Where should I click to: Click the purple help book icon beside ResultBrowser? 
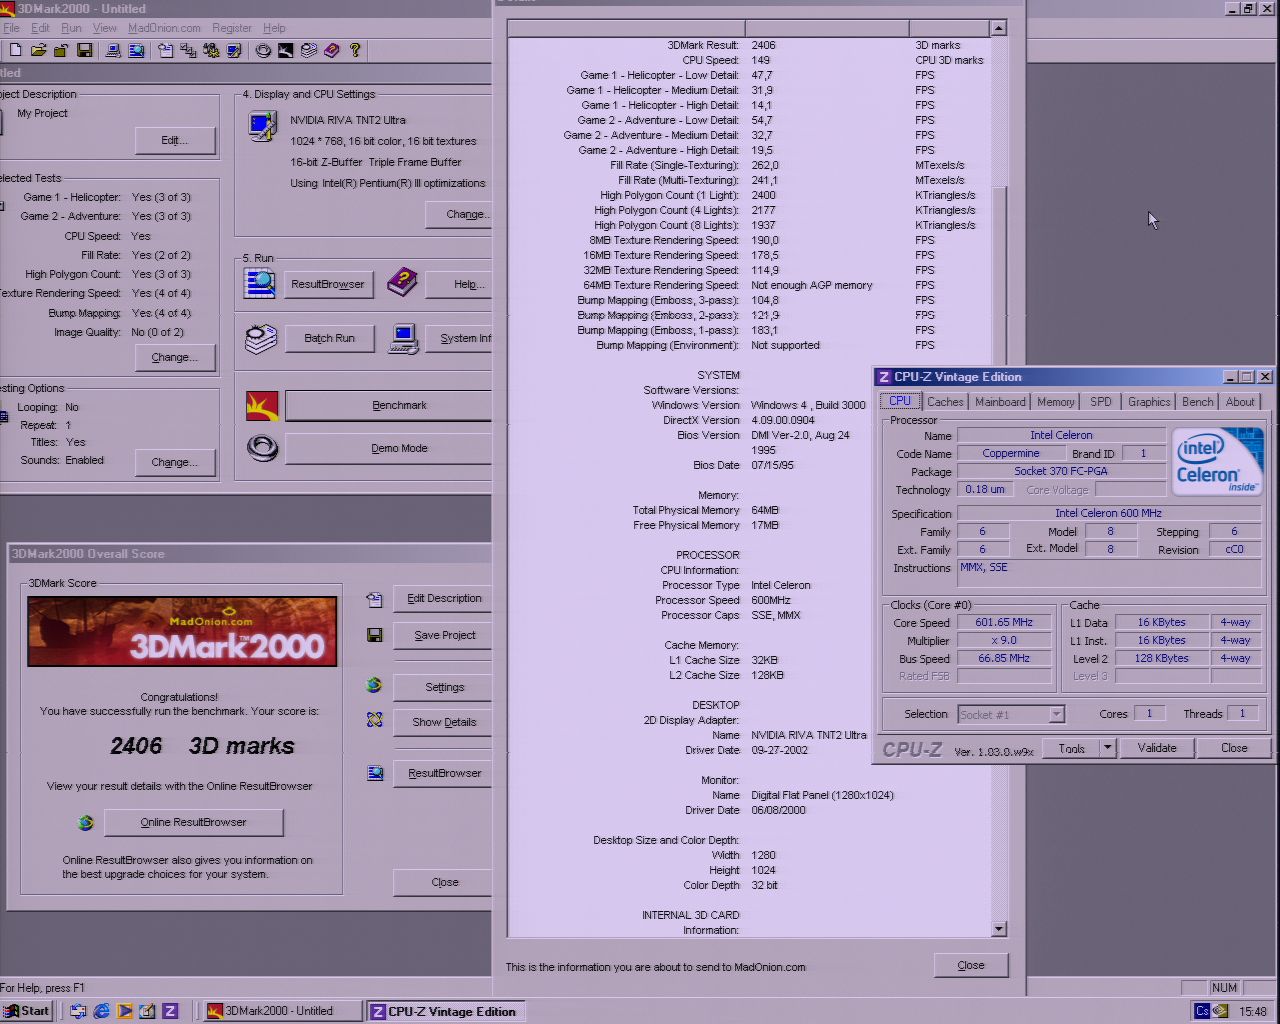[402, 283]
